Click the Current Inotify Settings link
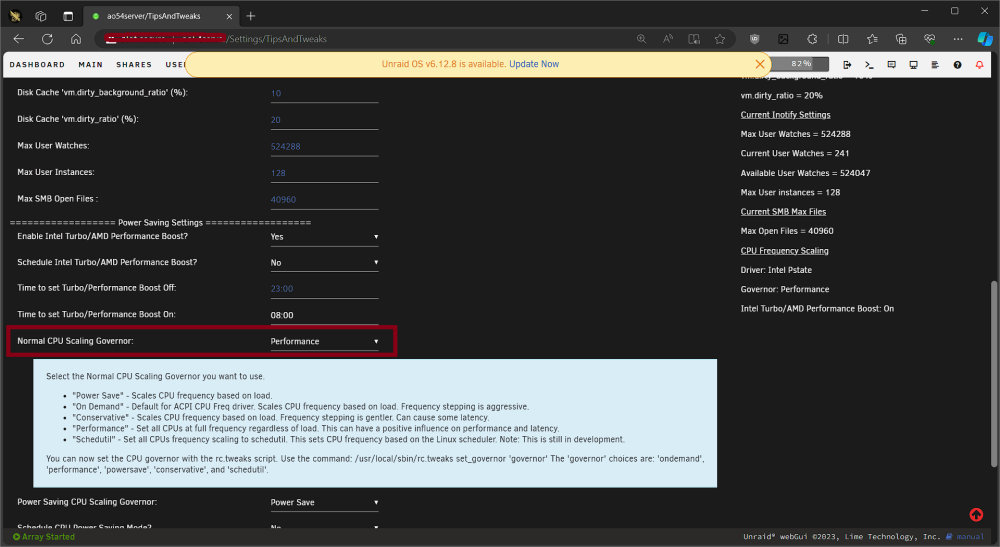Viewport: 1000px width, 547px height. pyautogui.click(x=785, y=115)
